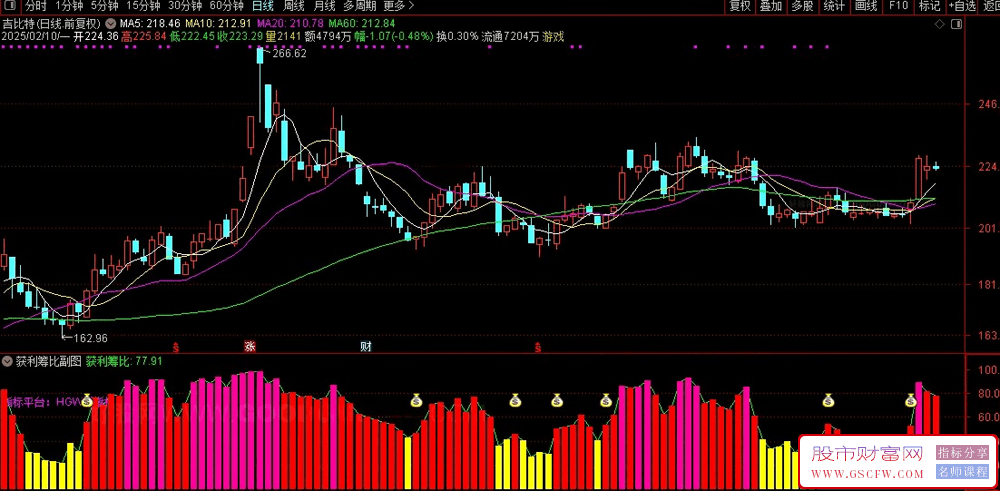
Task: Click the 复权 adjustment button
Action: (x=740, y=6)
